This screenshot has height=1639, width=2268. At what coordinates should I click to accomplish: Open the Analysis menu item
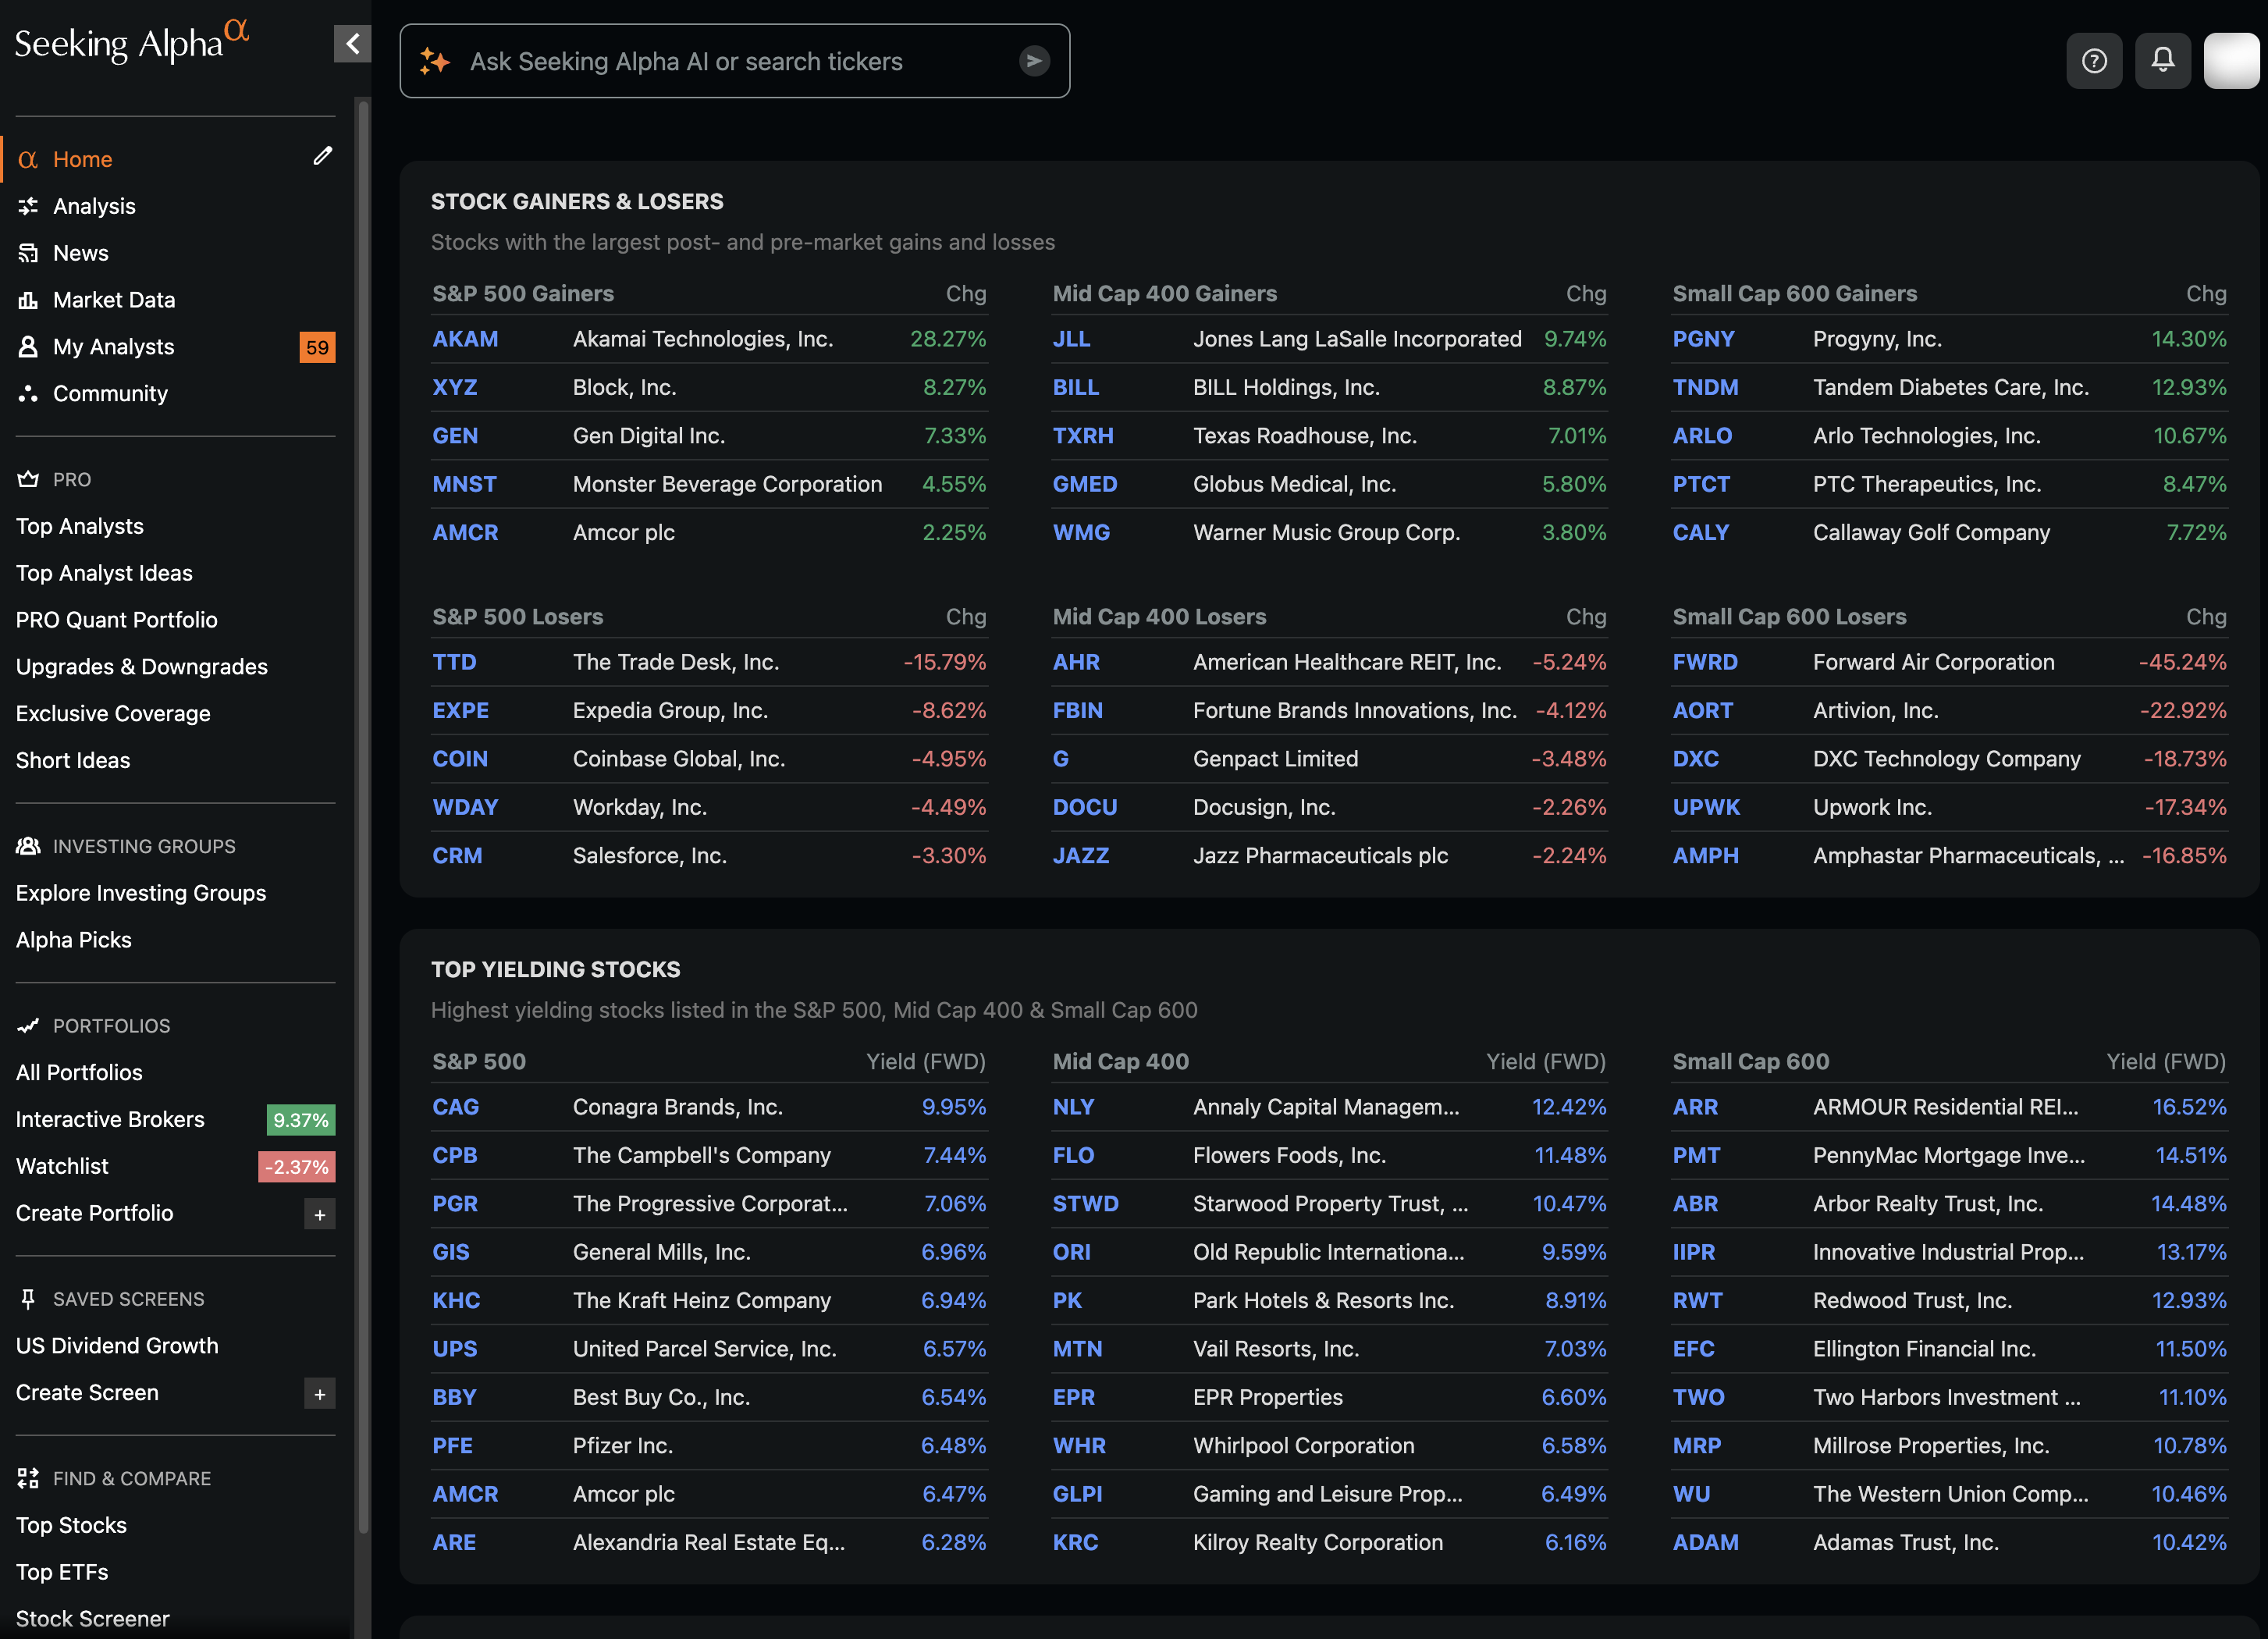coord(94,206)
